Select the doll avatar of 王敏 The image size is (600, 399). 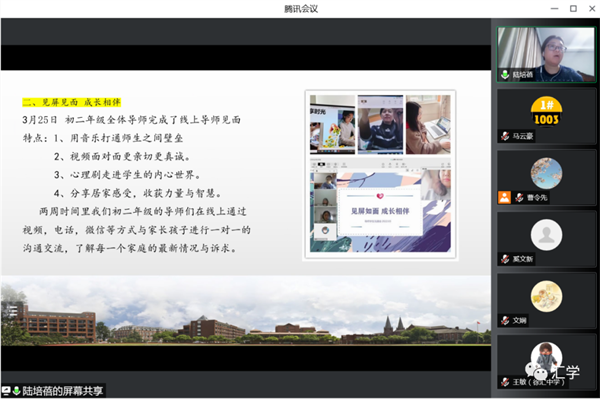[x=546, y=357]
